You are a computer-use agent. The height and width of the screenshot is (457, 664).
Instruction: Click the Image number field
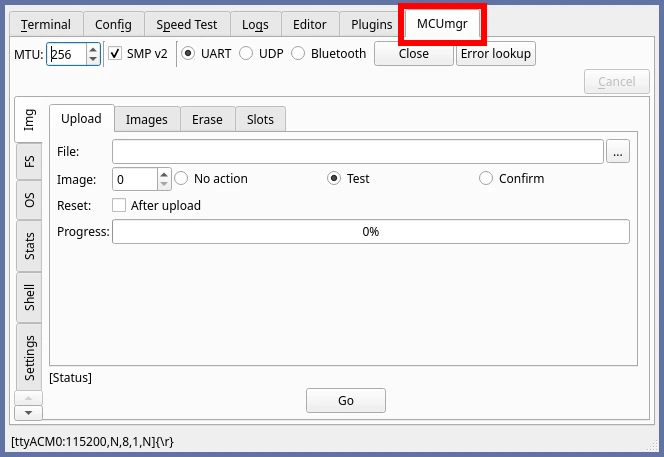(135, 180)
